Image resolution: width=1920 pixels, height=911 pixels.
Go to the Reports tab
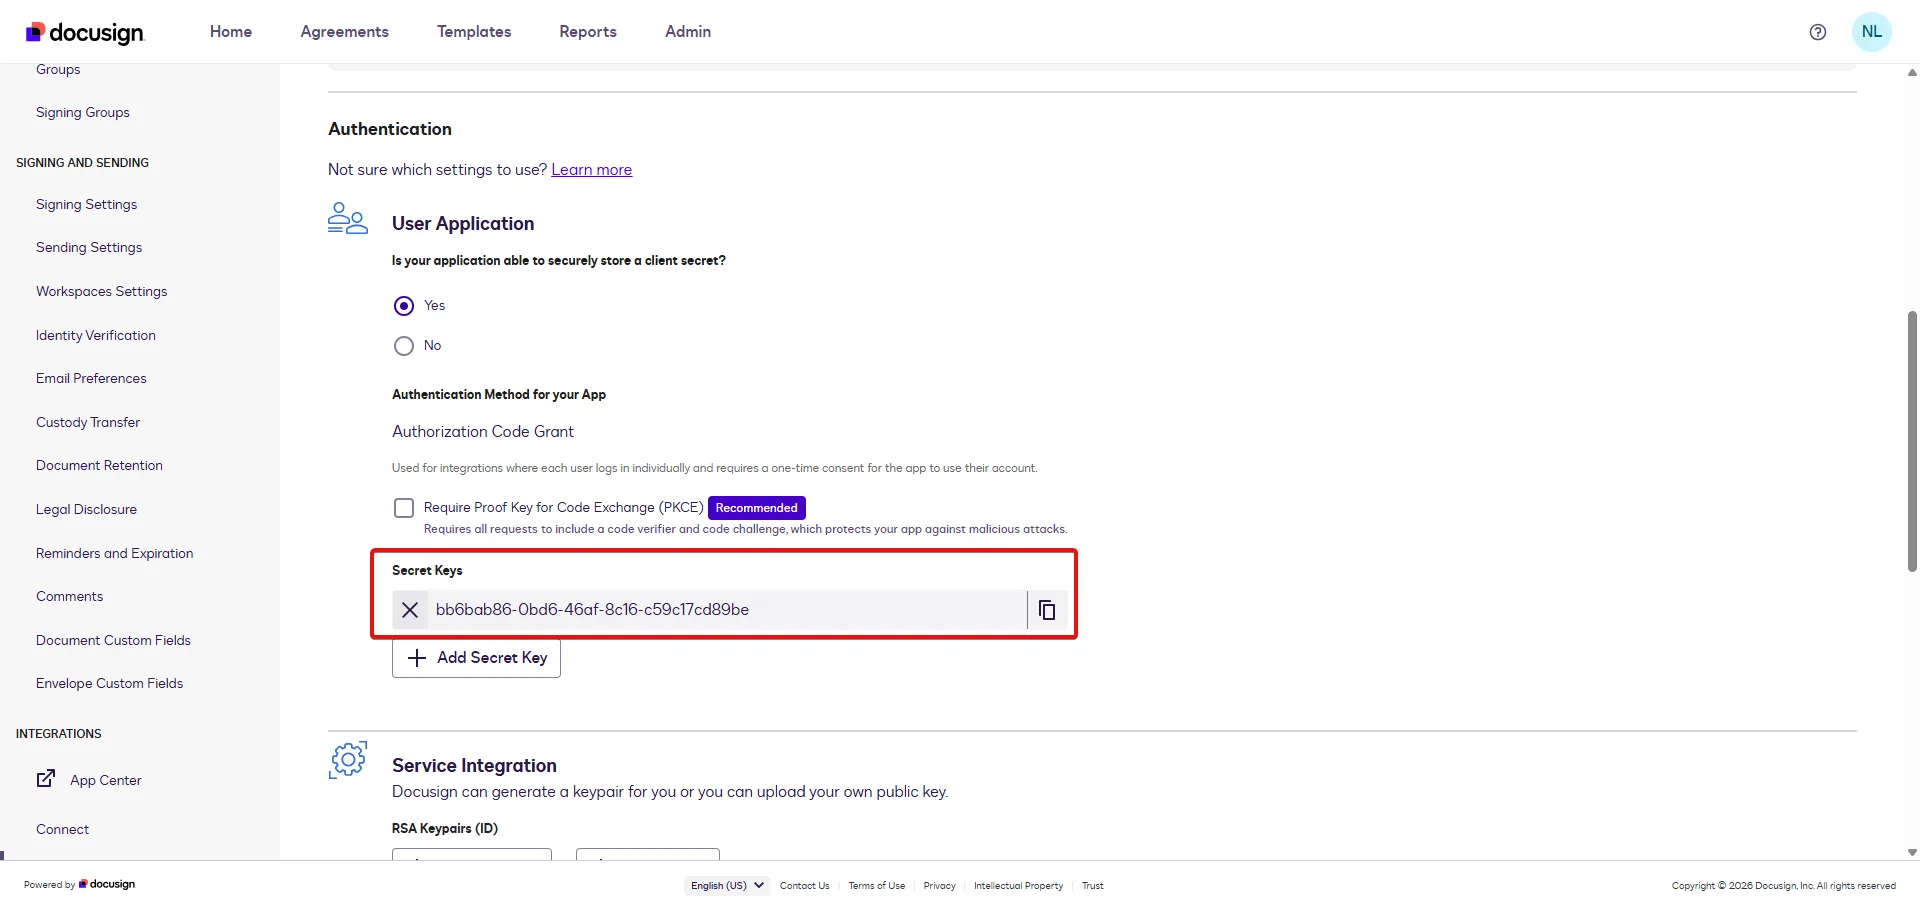[x=588, y=32]
